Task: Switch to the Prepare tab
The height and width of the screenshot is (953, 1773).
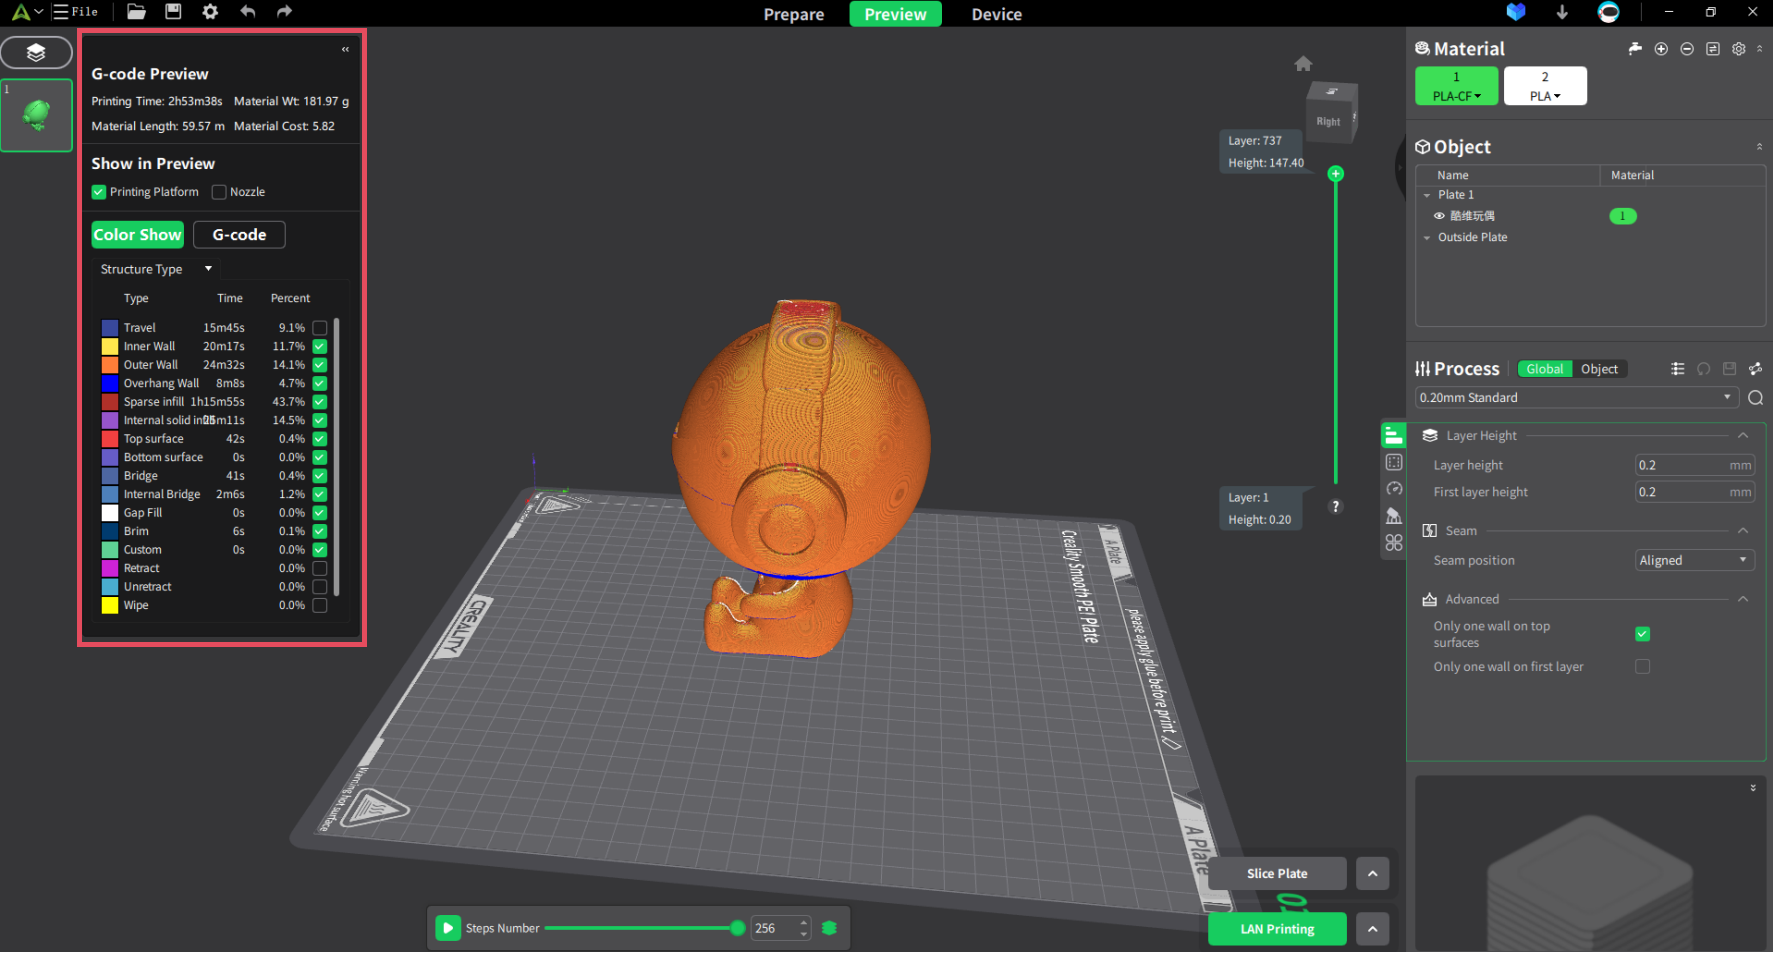Action: click(793, 14)
